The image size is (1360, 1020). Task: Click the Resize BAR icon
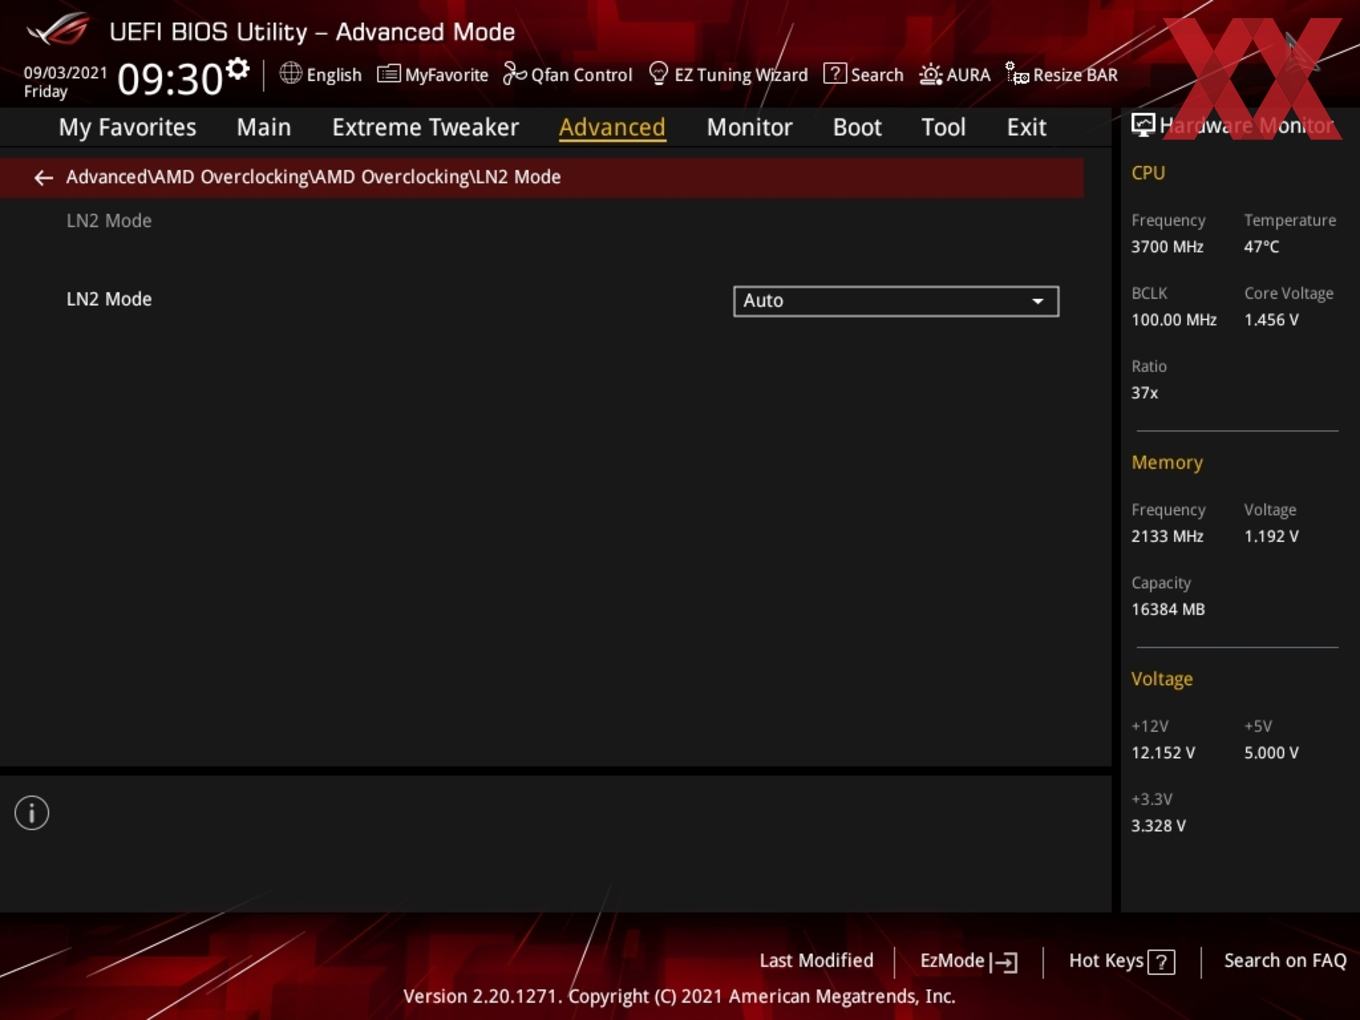point(1017,74)
